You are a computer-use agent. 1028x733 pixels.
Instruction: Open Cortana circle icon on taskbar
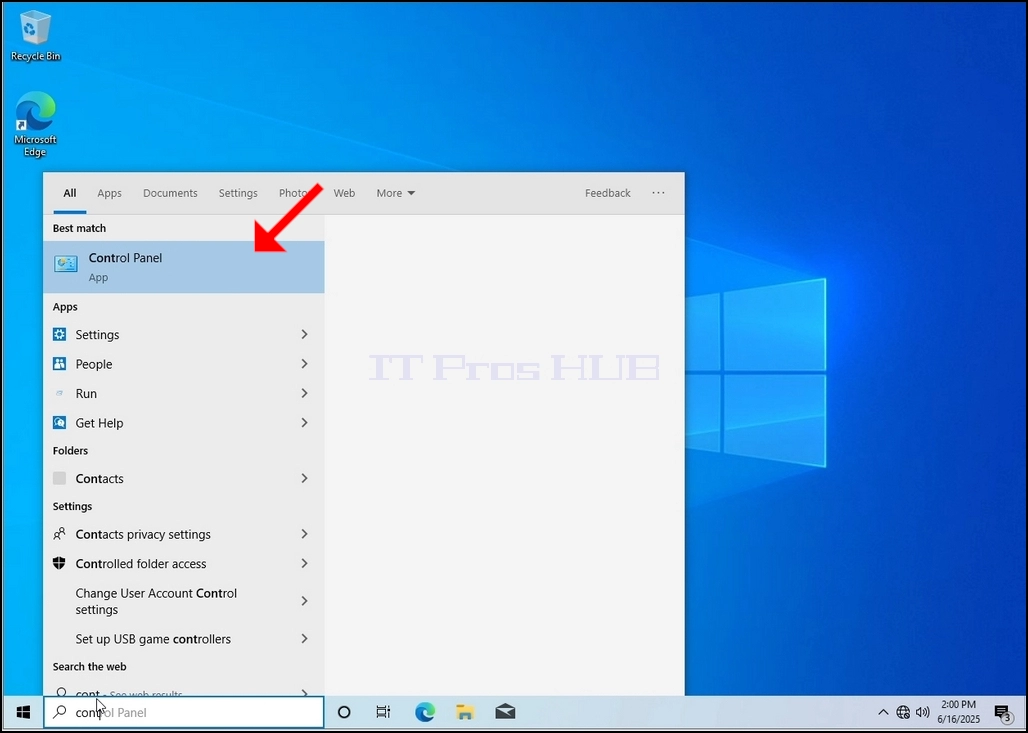click(x=344, y=712)
